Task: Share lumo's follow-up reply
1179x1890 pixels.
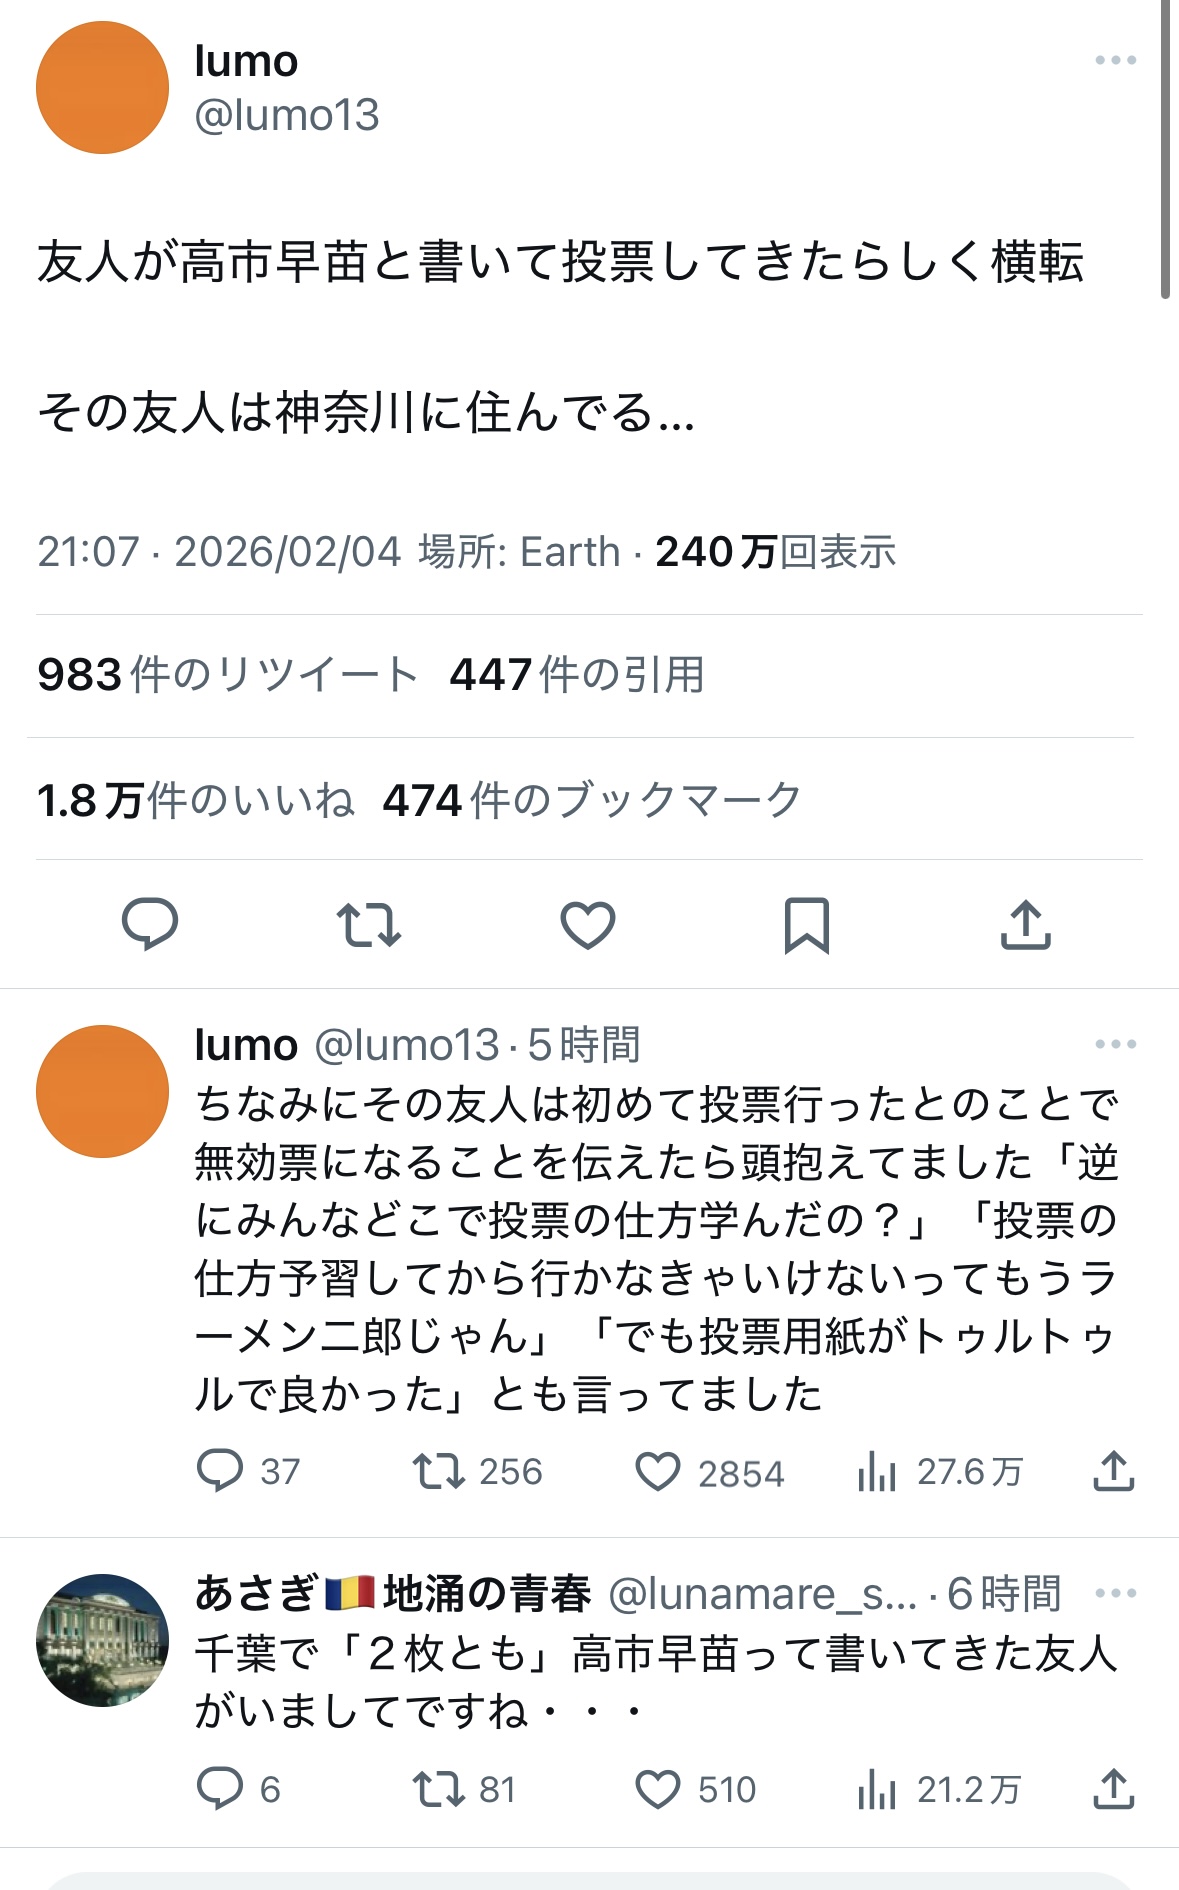Action: (1113, 1471)
